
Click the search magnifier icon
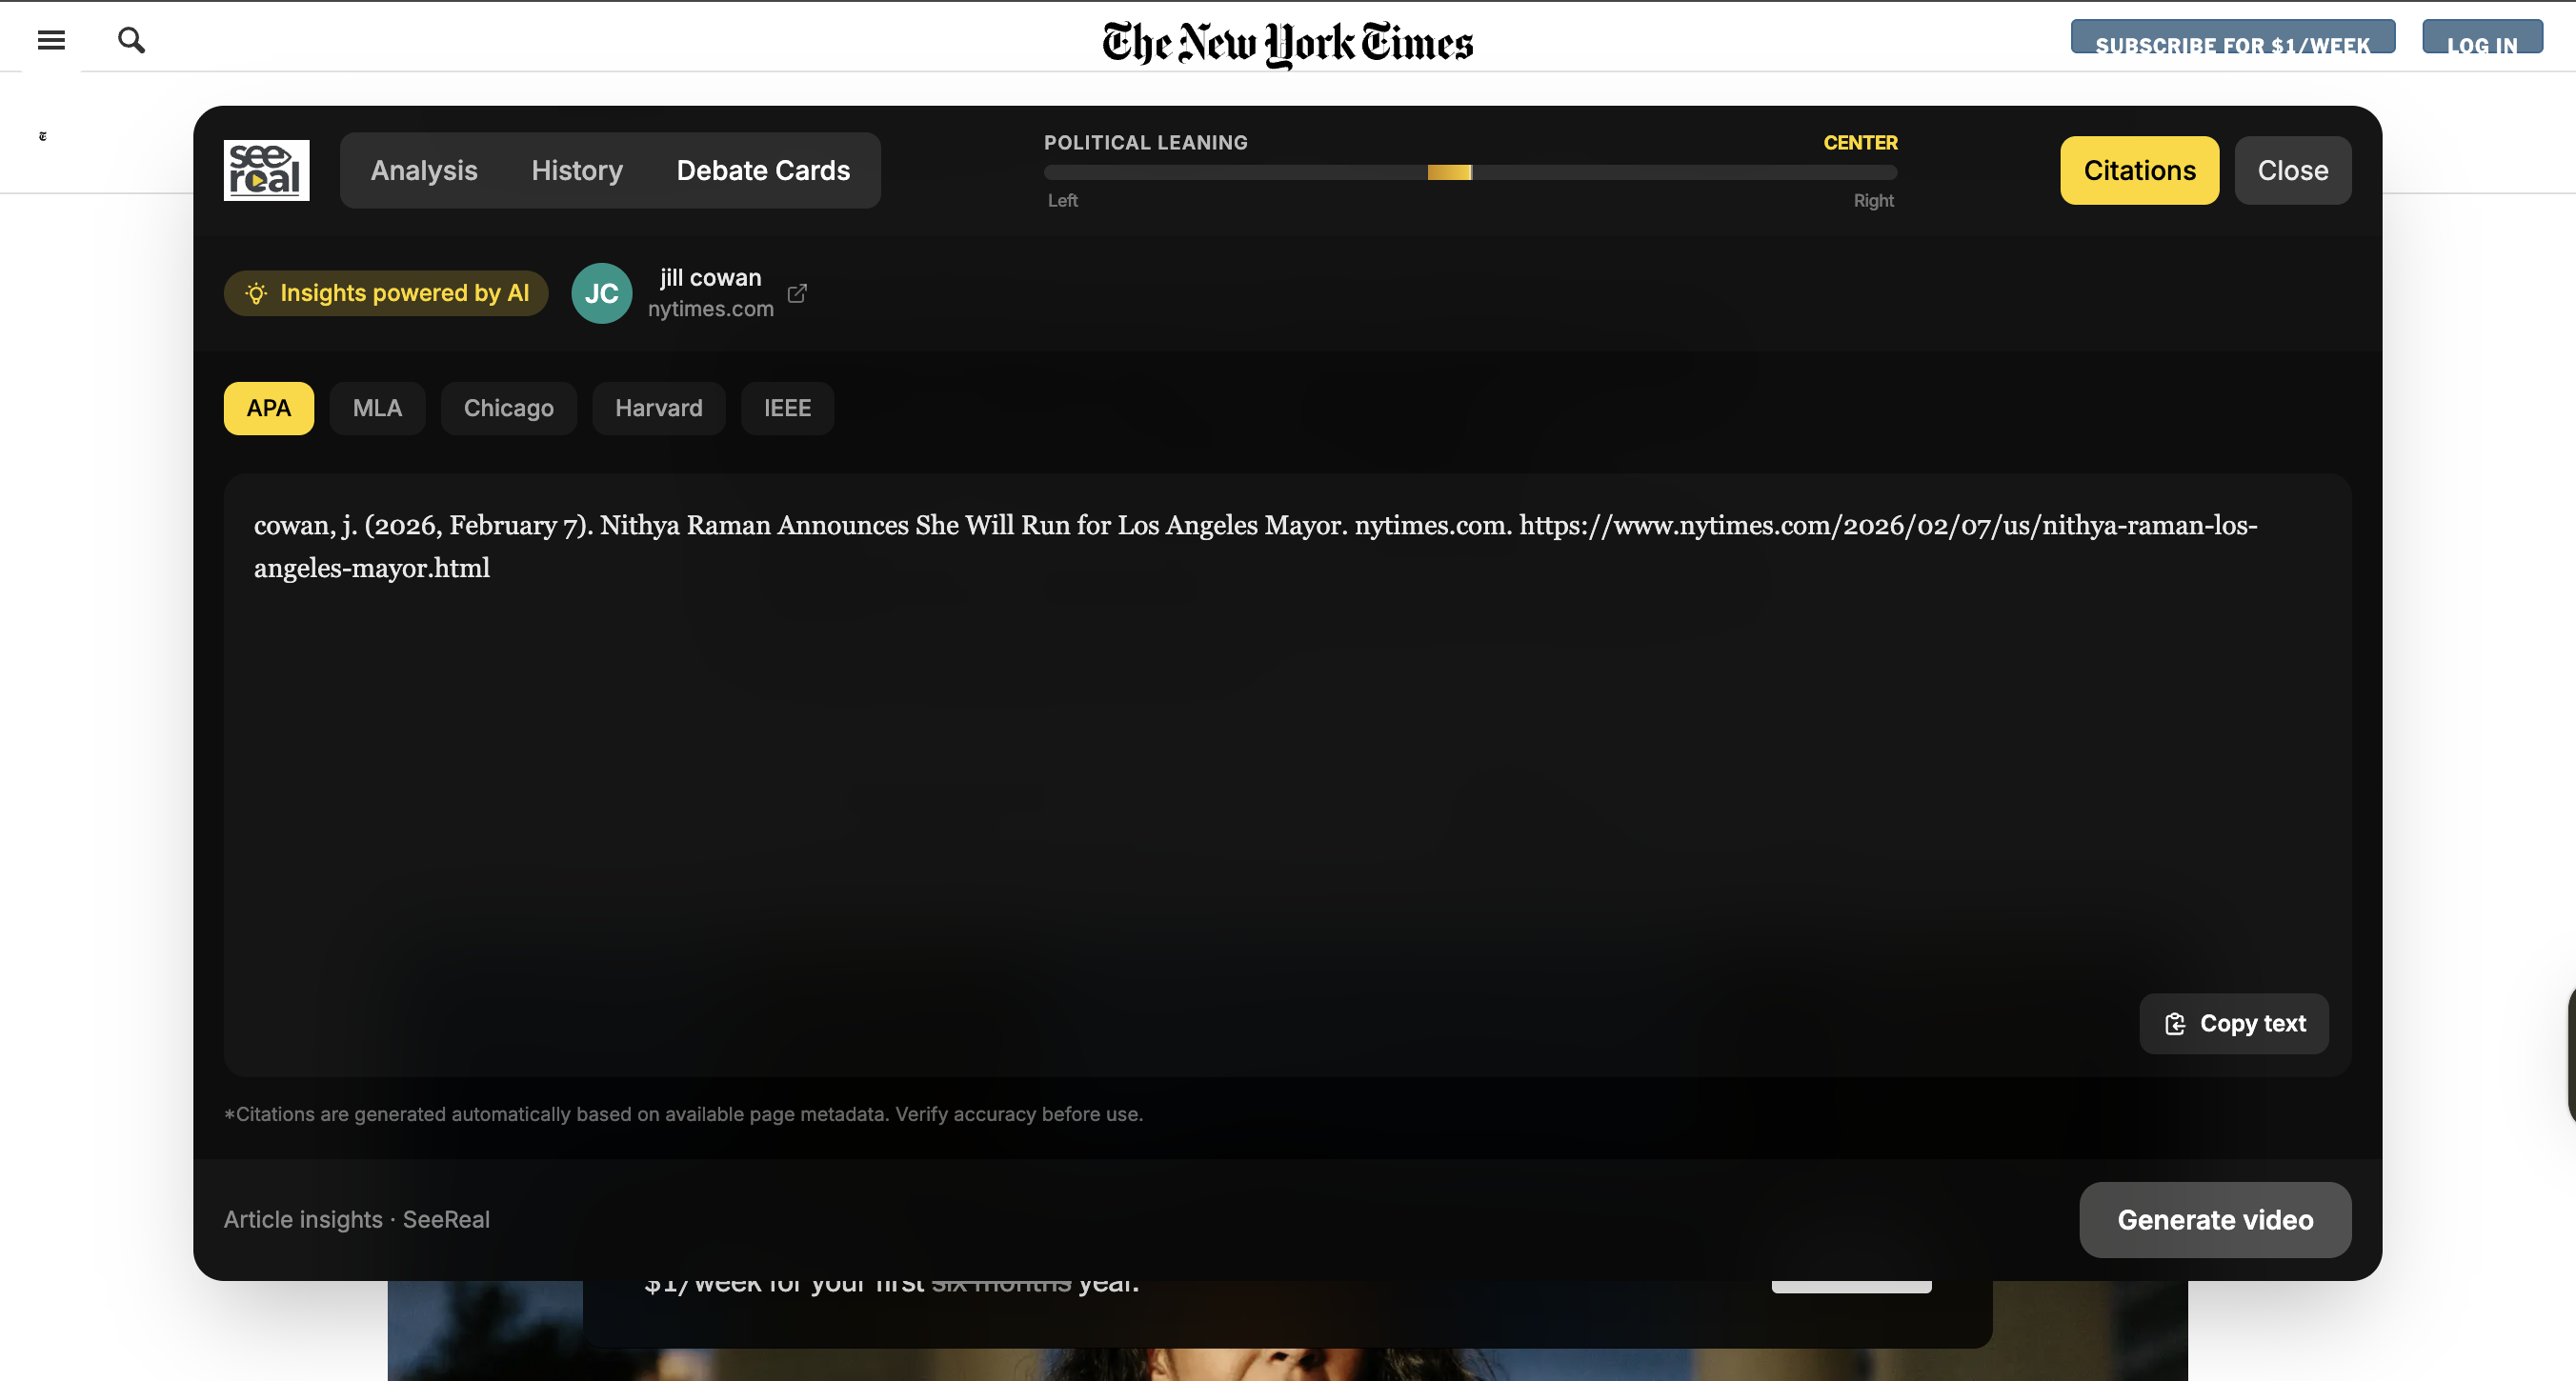point(131,40)
